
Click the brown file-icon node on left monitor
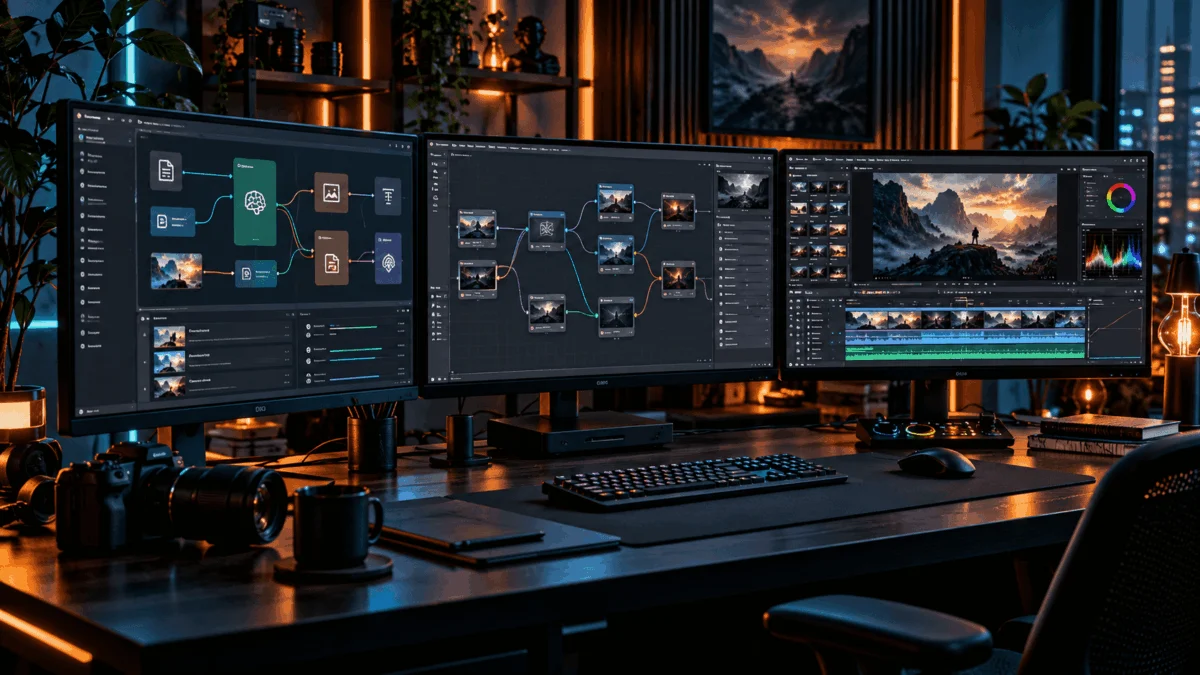tap(331, 258)
